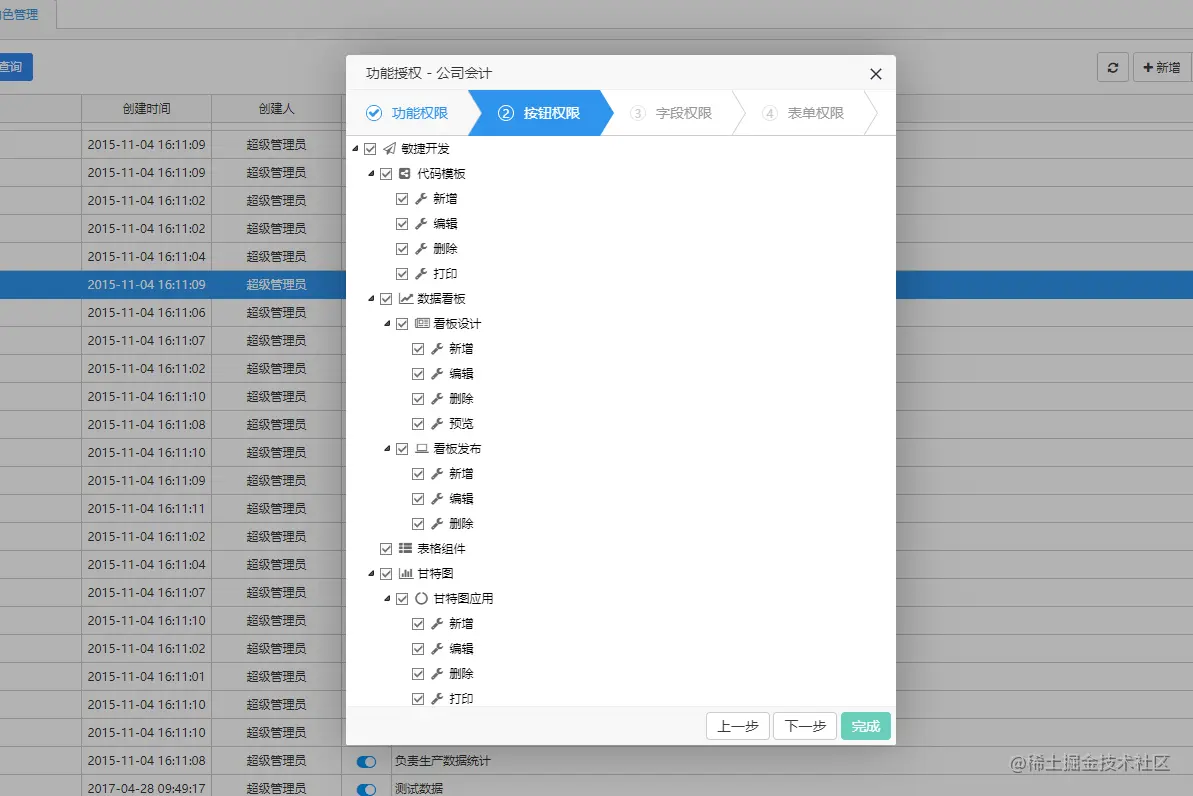Collapse the 看板设计 tree node

pos(387,323)
